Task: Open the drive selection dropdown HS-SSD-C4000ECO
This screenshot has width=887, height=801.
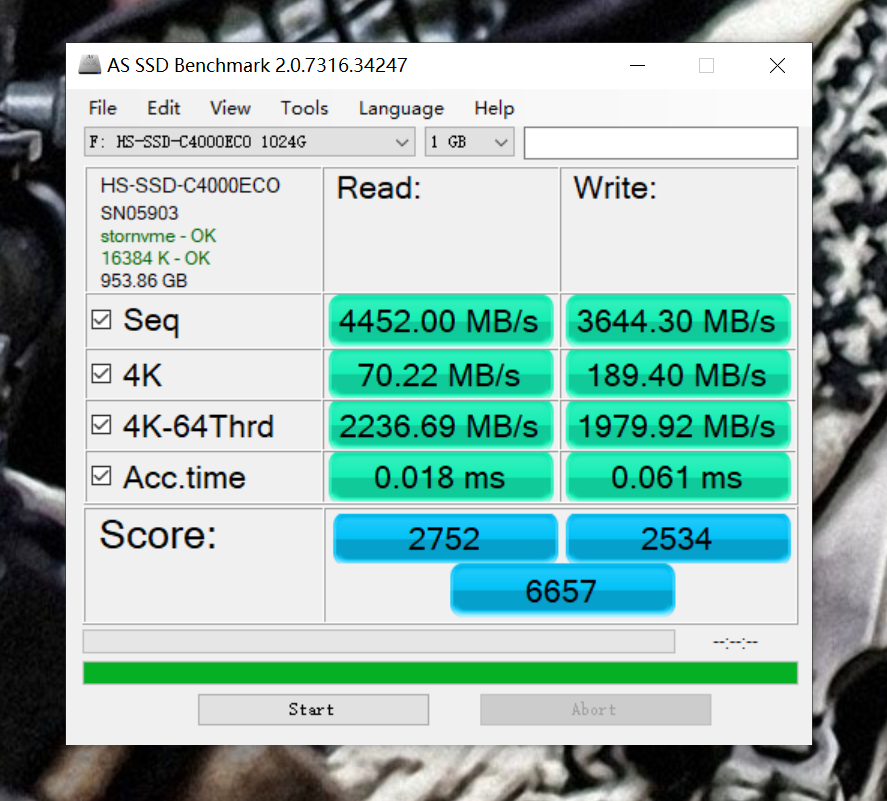Action: pyautogui.click(x=249, y=141)
